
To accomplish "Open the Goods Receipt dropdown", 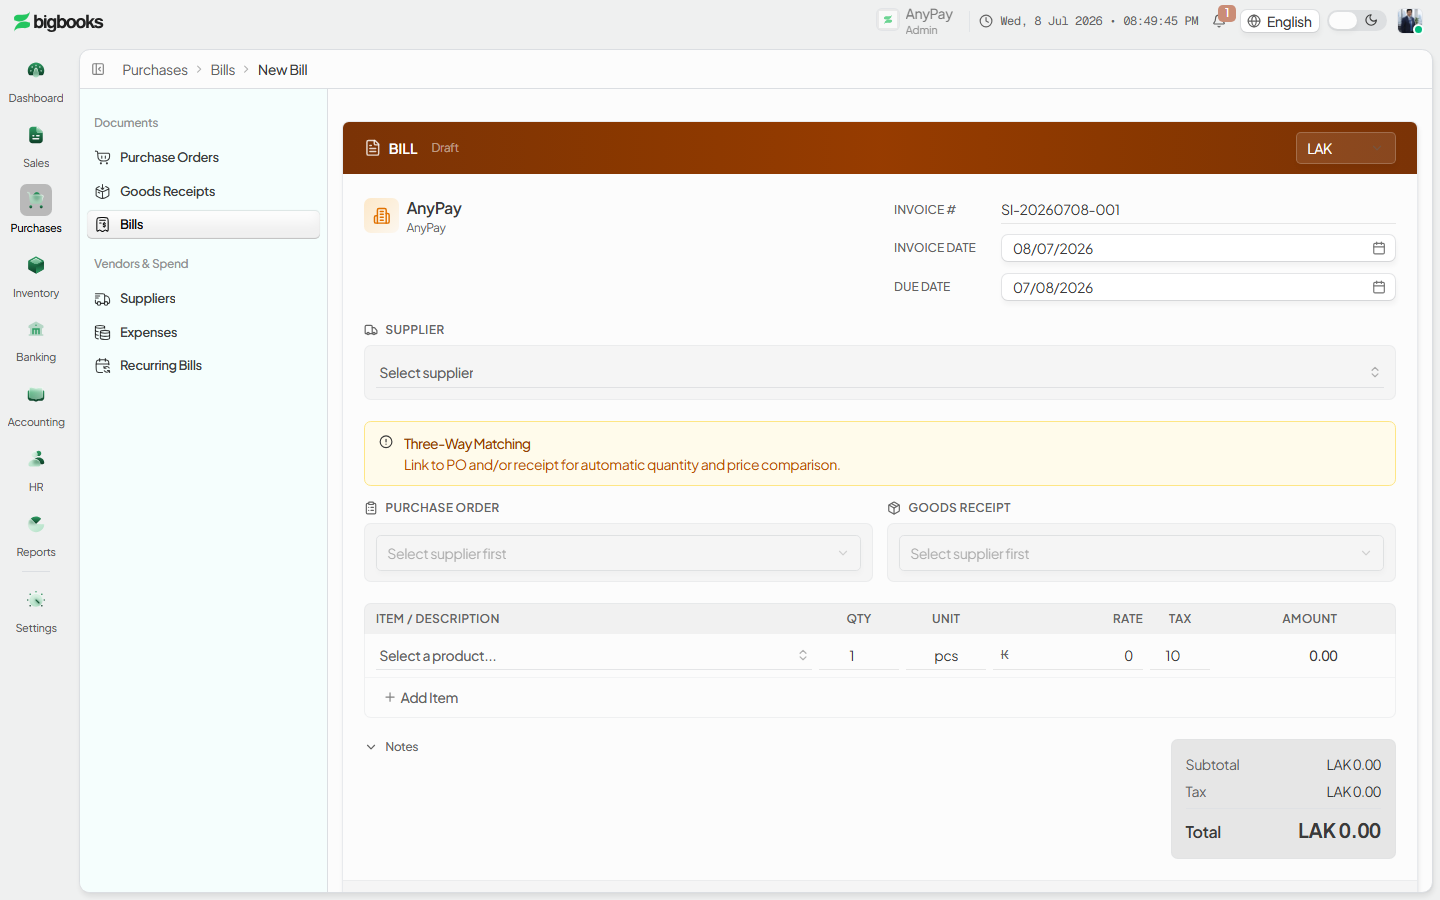I will pos(1141,553).
